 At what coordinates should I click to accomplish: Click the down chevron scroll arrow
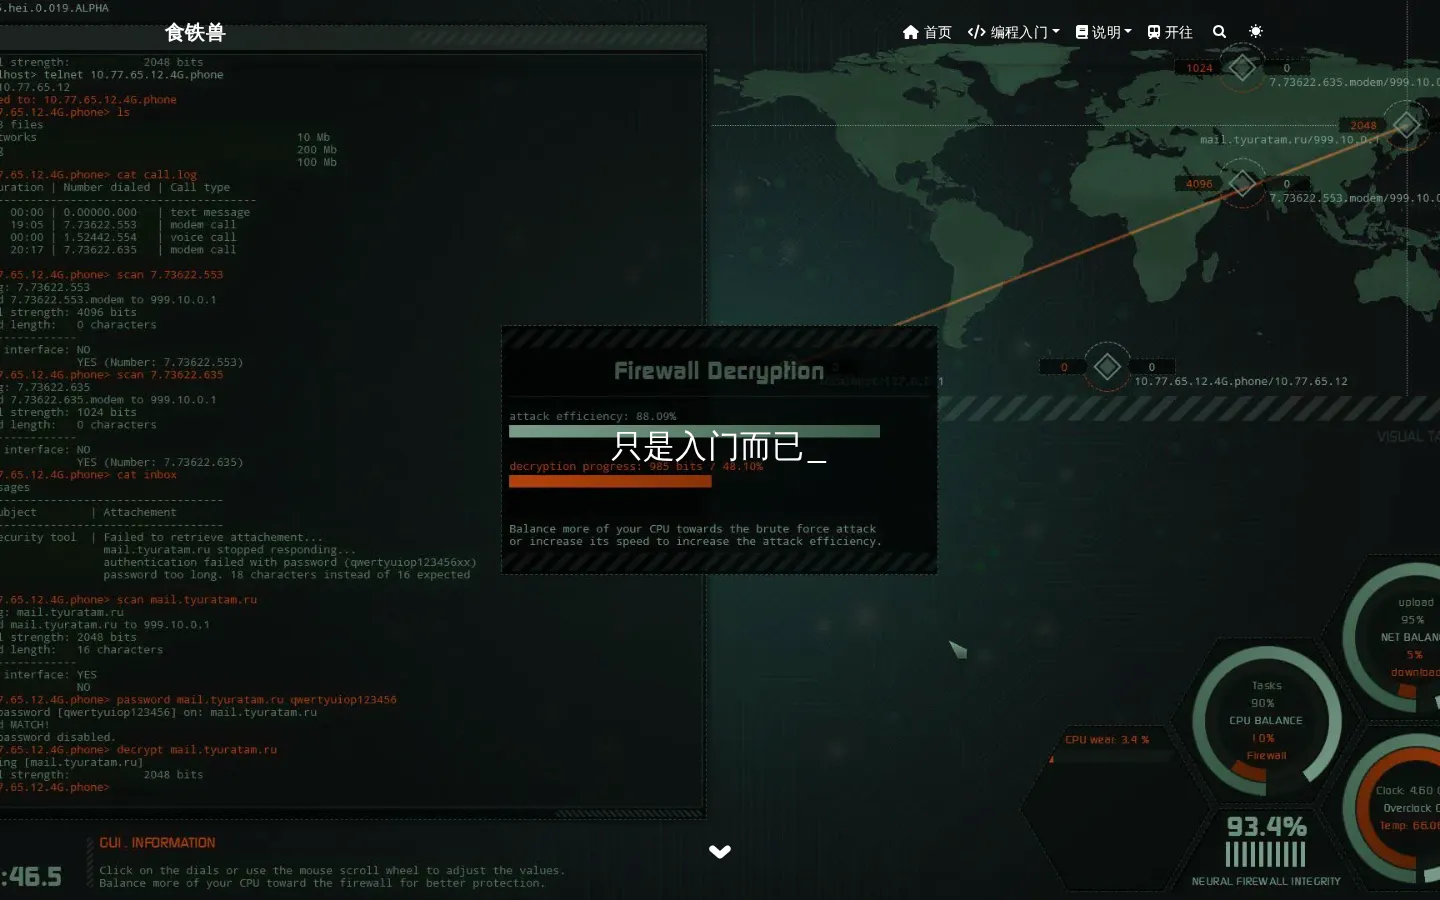720,852
